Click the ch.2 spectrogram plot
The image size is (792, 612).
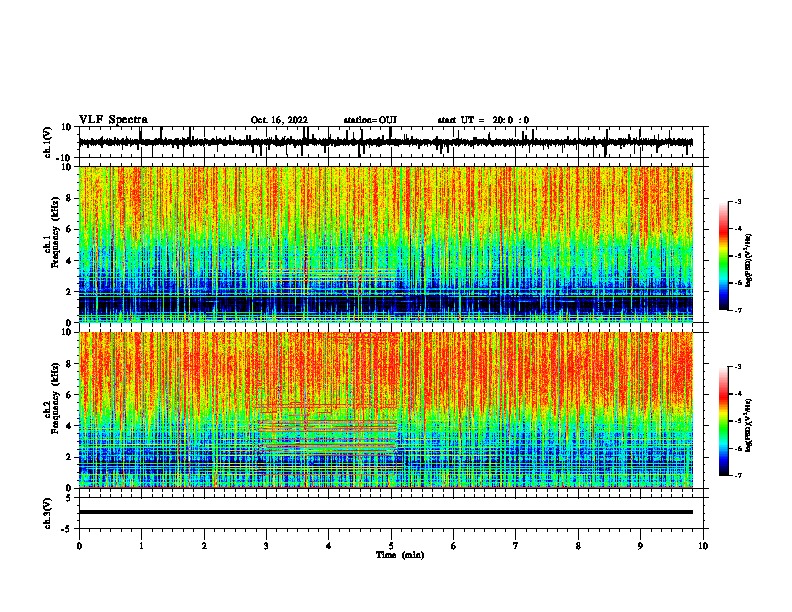tap(386, 410)
